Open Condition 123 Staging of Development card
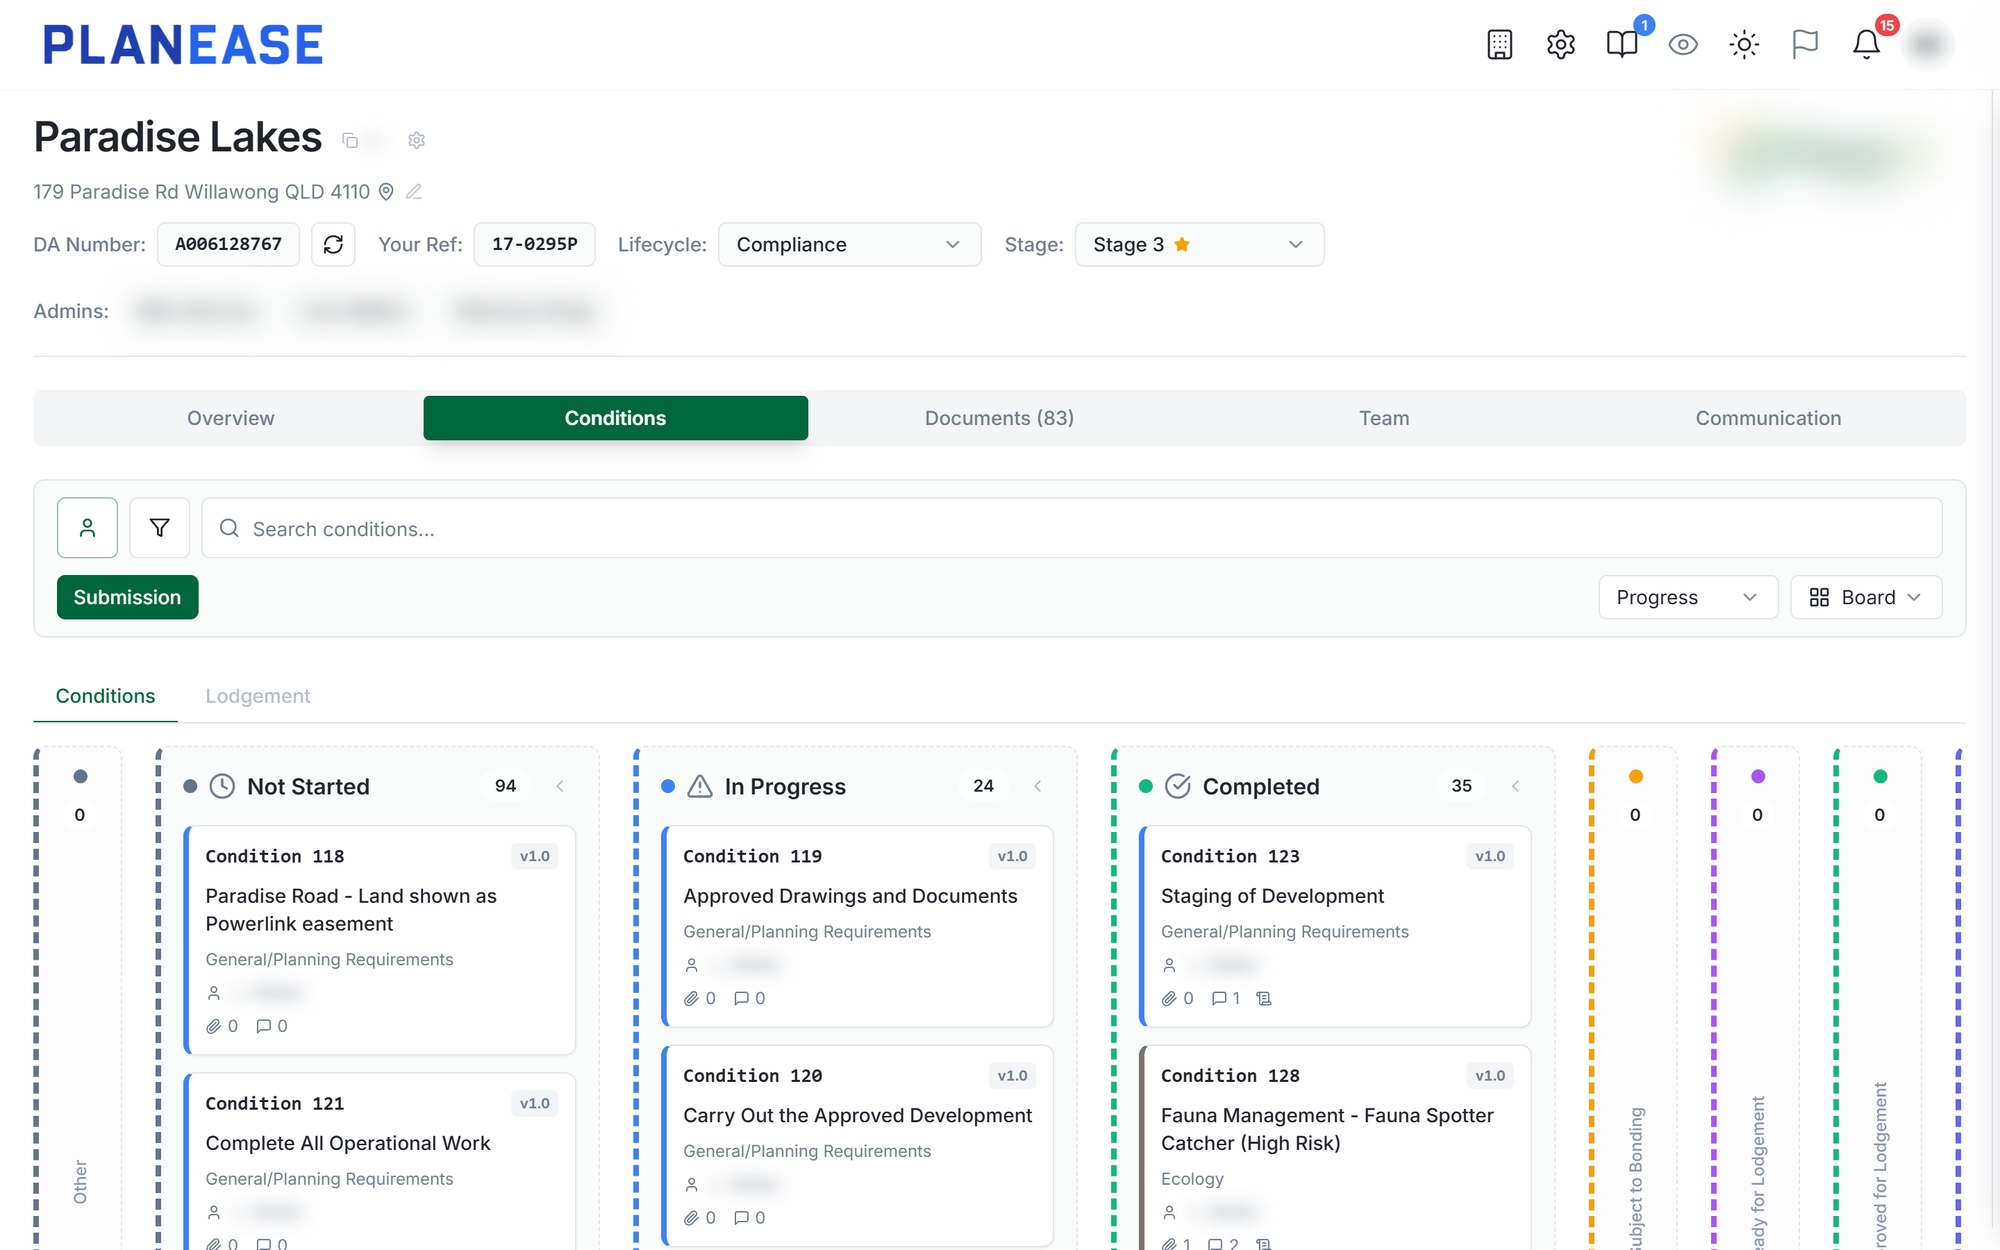Image resolution: width=2000 pixels, height=1250 pixels. tap(1335, 926)
